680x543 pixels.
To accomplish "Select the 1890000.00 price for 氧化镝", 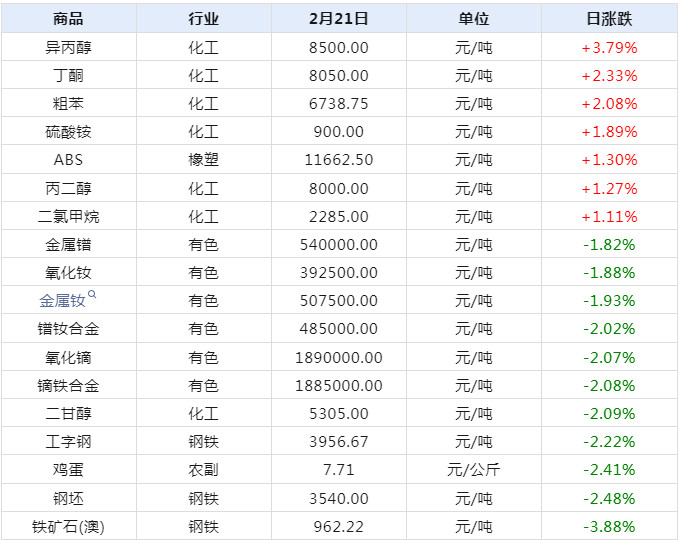I will tap(338, 357).
